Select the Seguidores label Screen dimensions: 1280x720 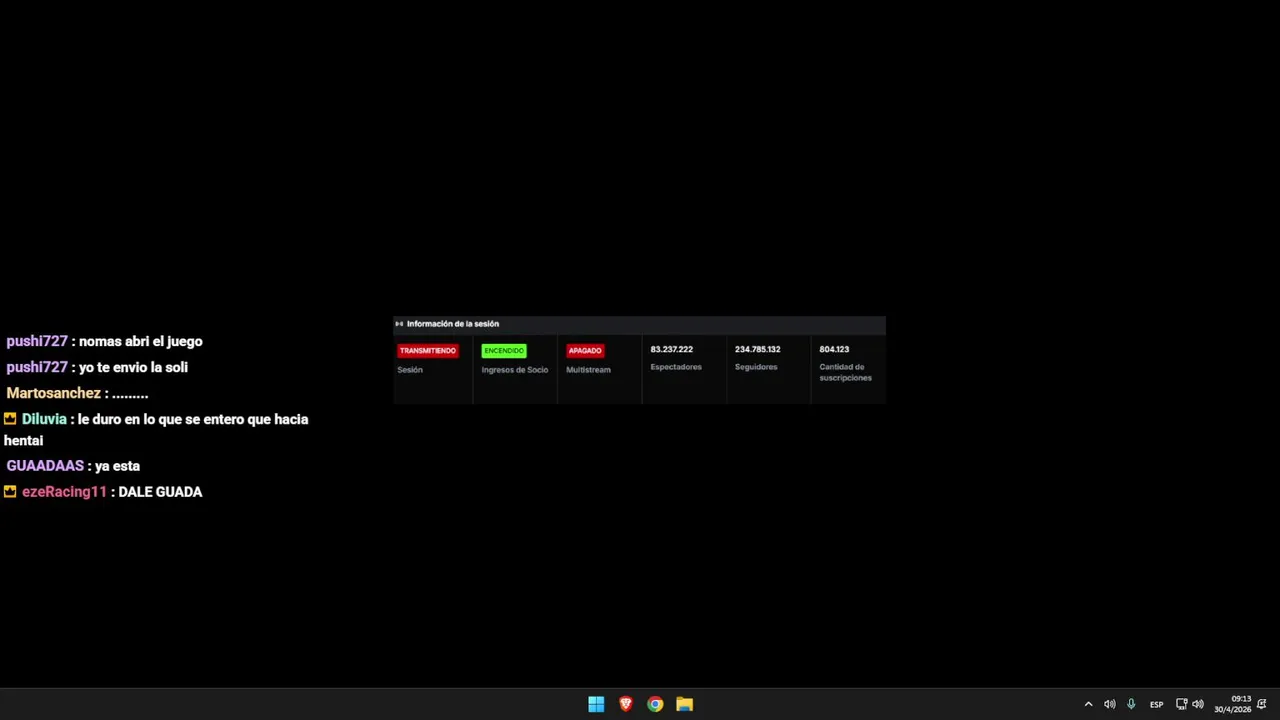click(x=756, y=367)
